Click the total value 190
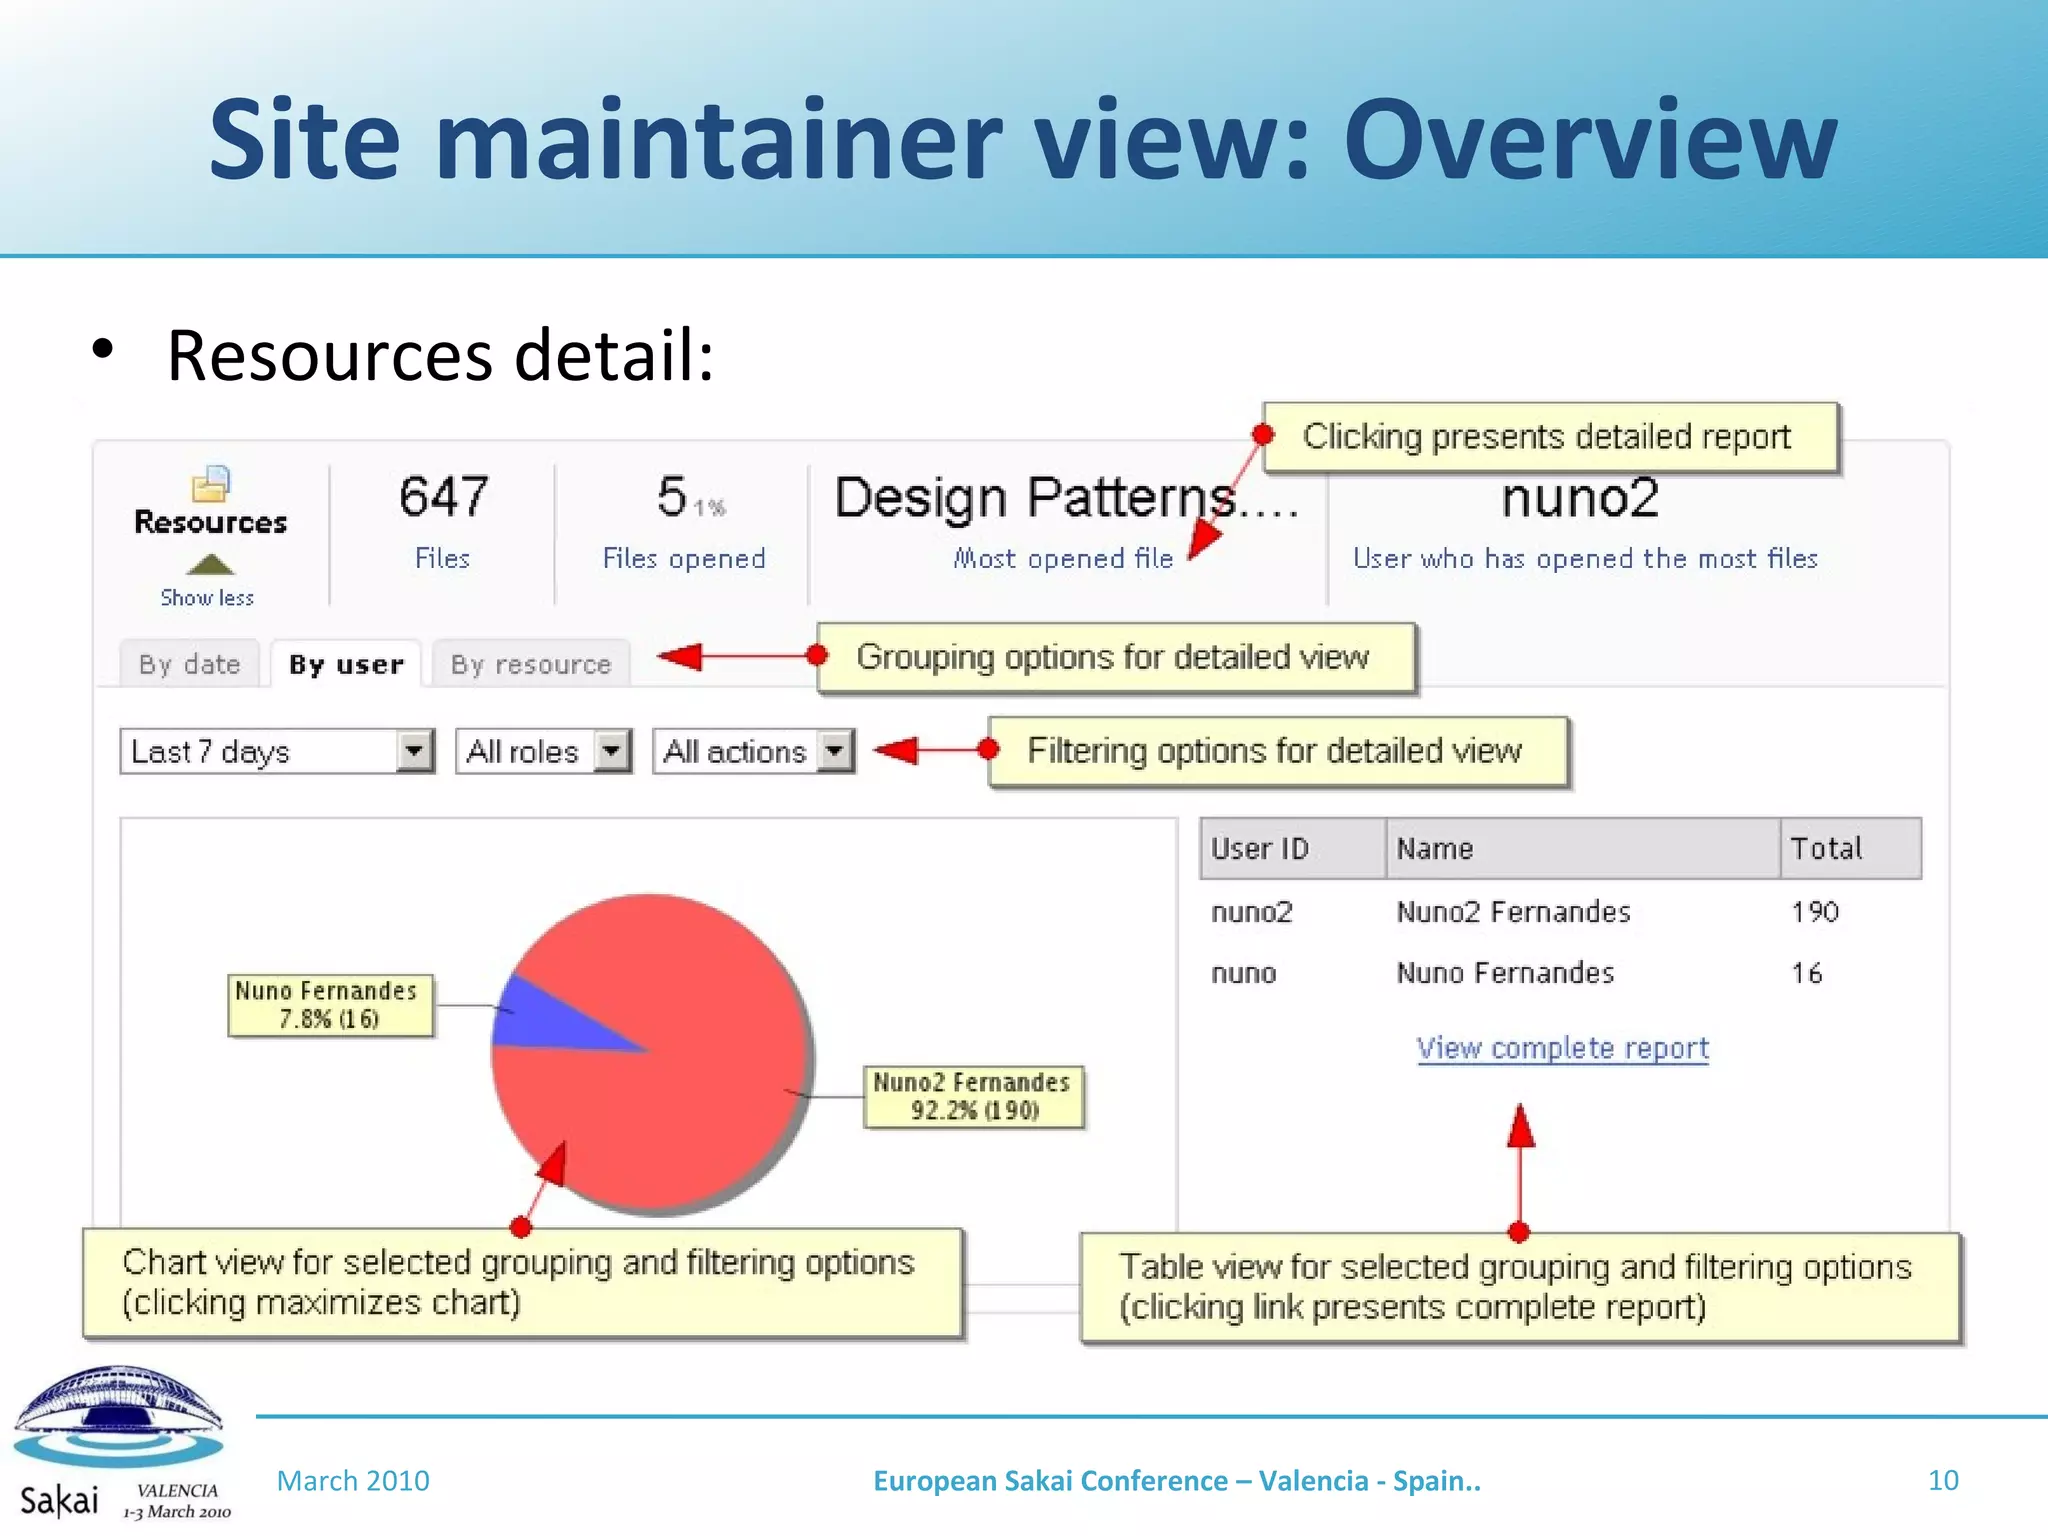 tap(1815, 912)
